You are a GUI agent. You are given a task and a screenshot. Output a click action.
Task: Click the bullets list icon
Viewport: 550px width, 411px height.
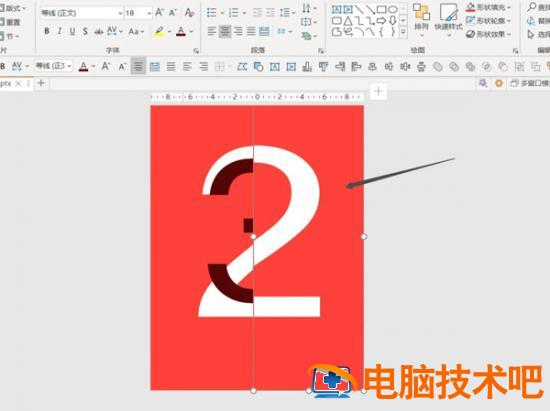click(212, 13)
